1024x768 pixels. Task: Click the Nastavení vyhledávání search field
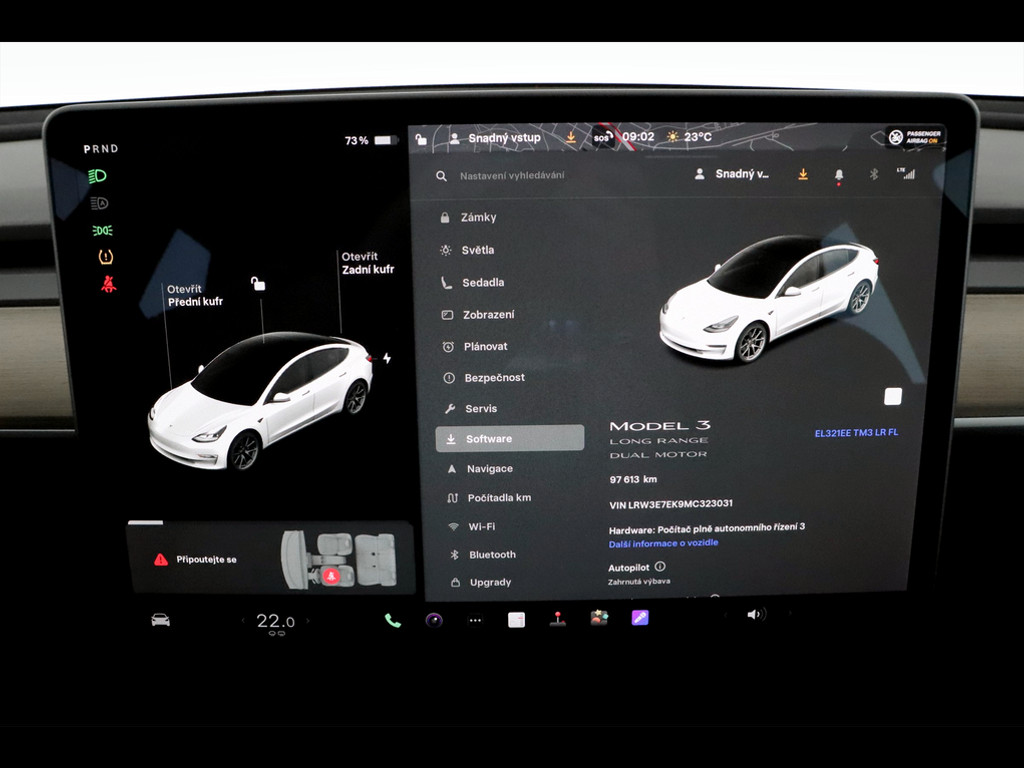pos(512,176)
